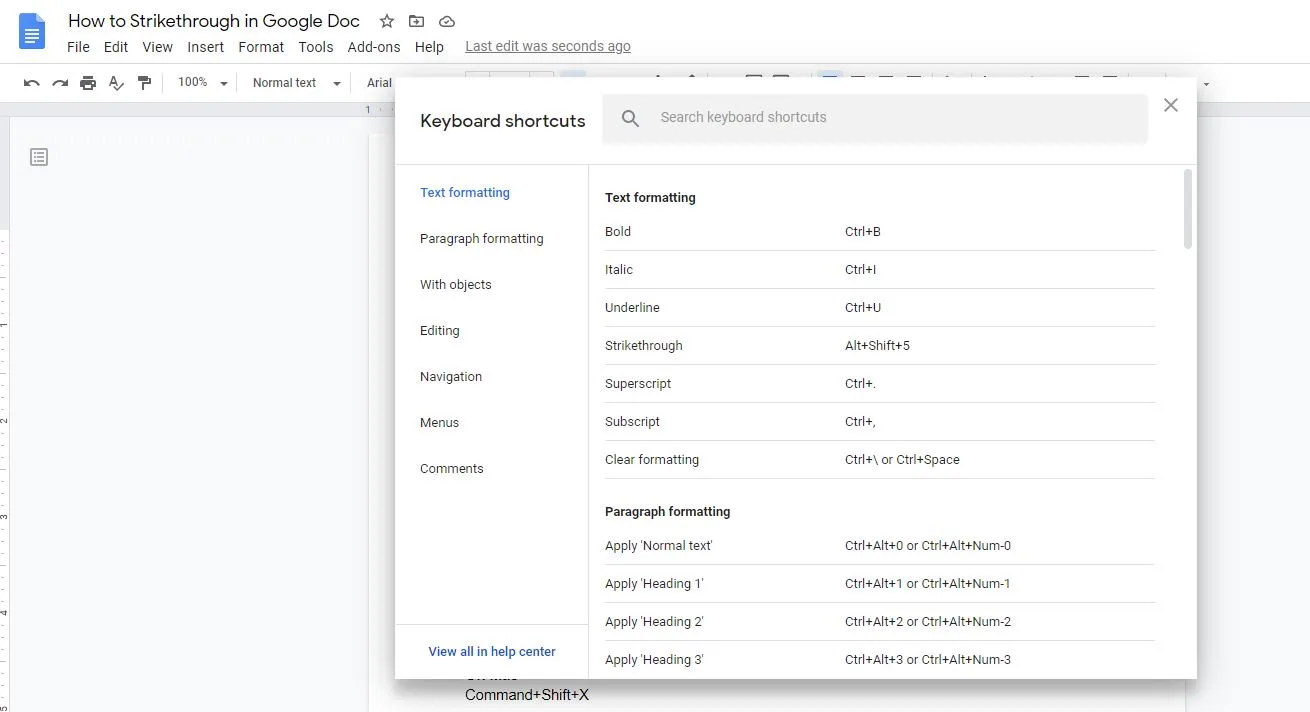This screenshot has height=712, width=1310.
Task: Open the Add-ons menu
Action: click(x=374, y=47)
